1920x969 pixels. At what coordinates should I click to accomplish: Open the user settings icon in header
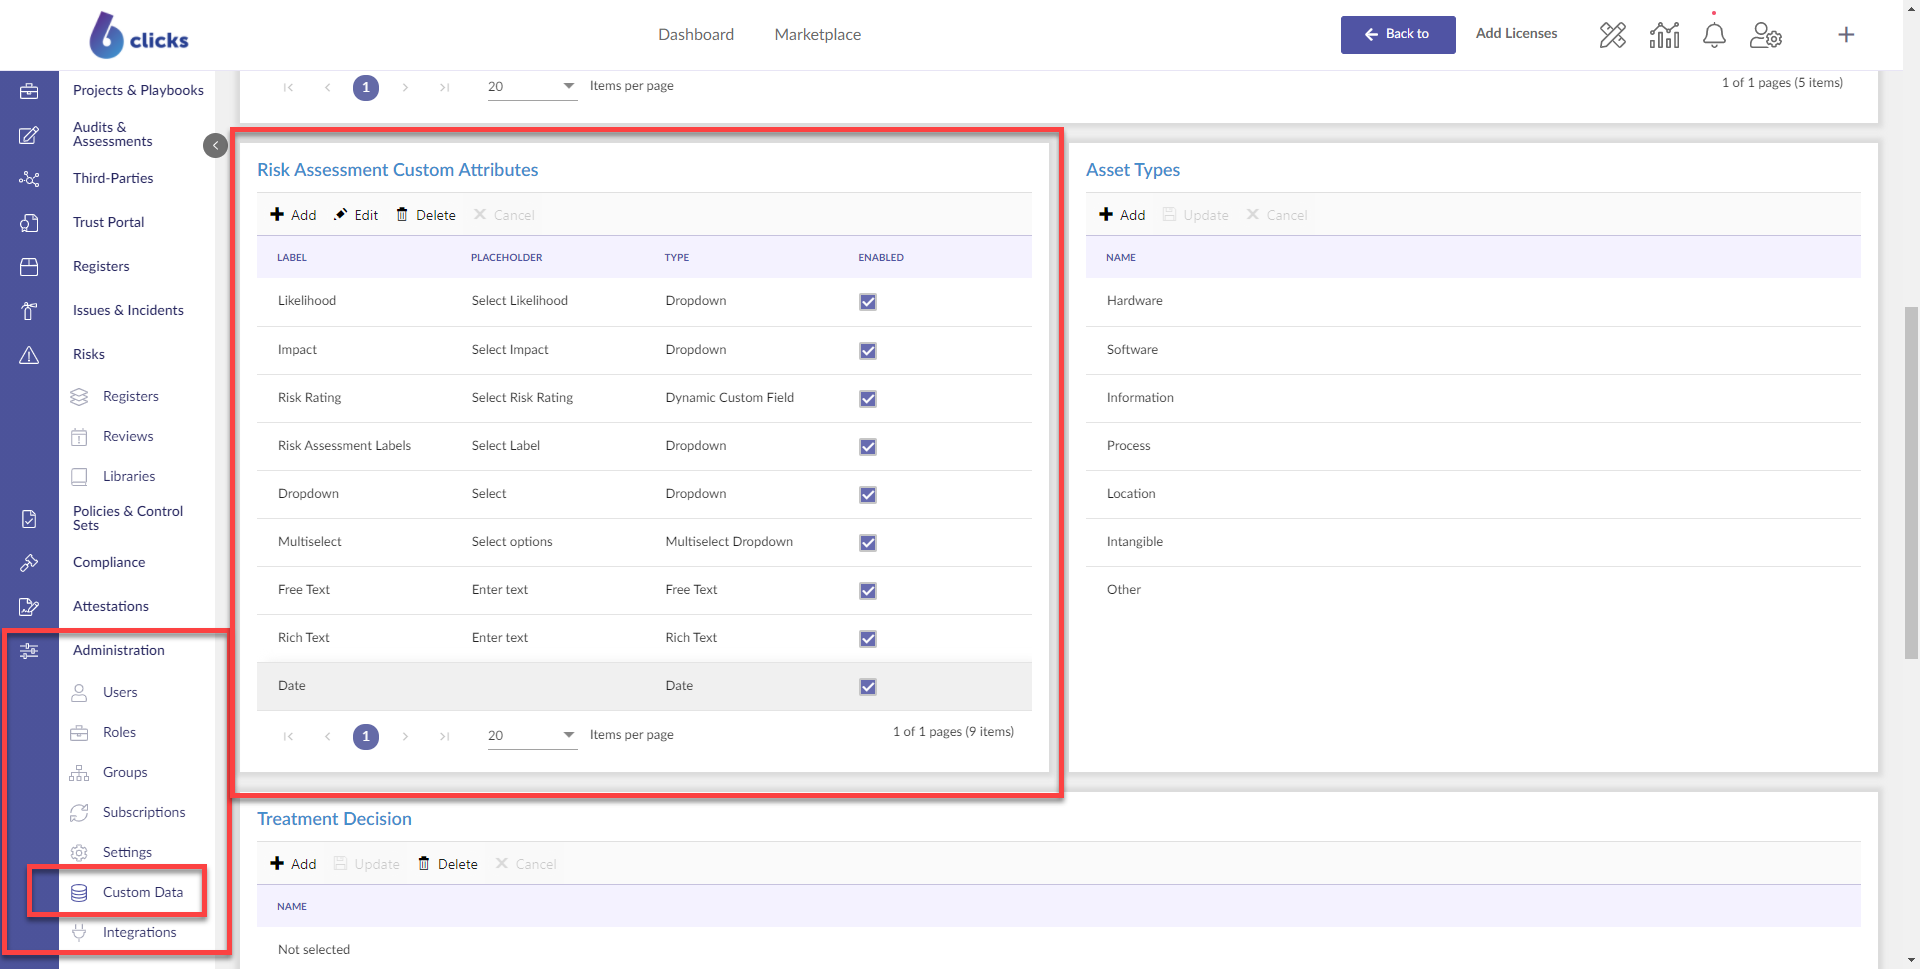tap(1765, 35)
